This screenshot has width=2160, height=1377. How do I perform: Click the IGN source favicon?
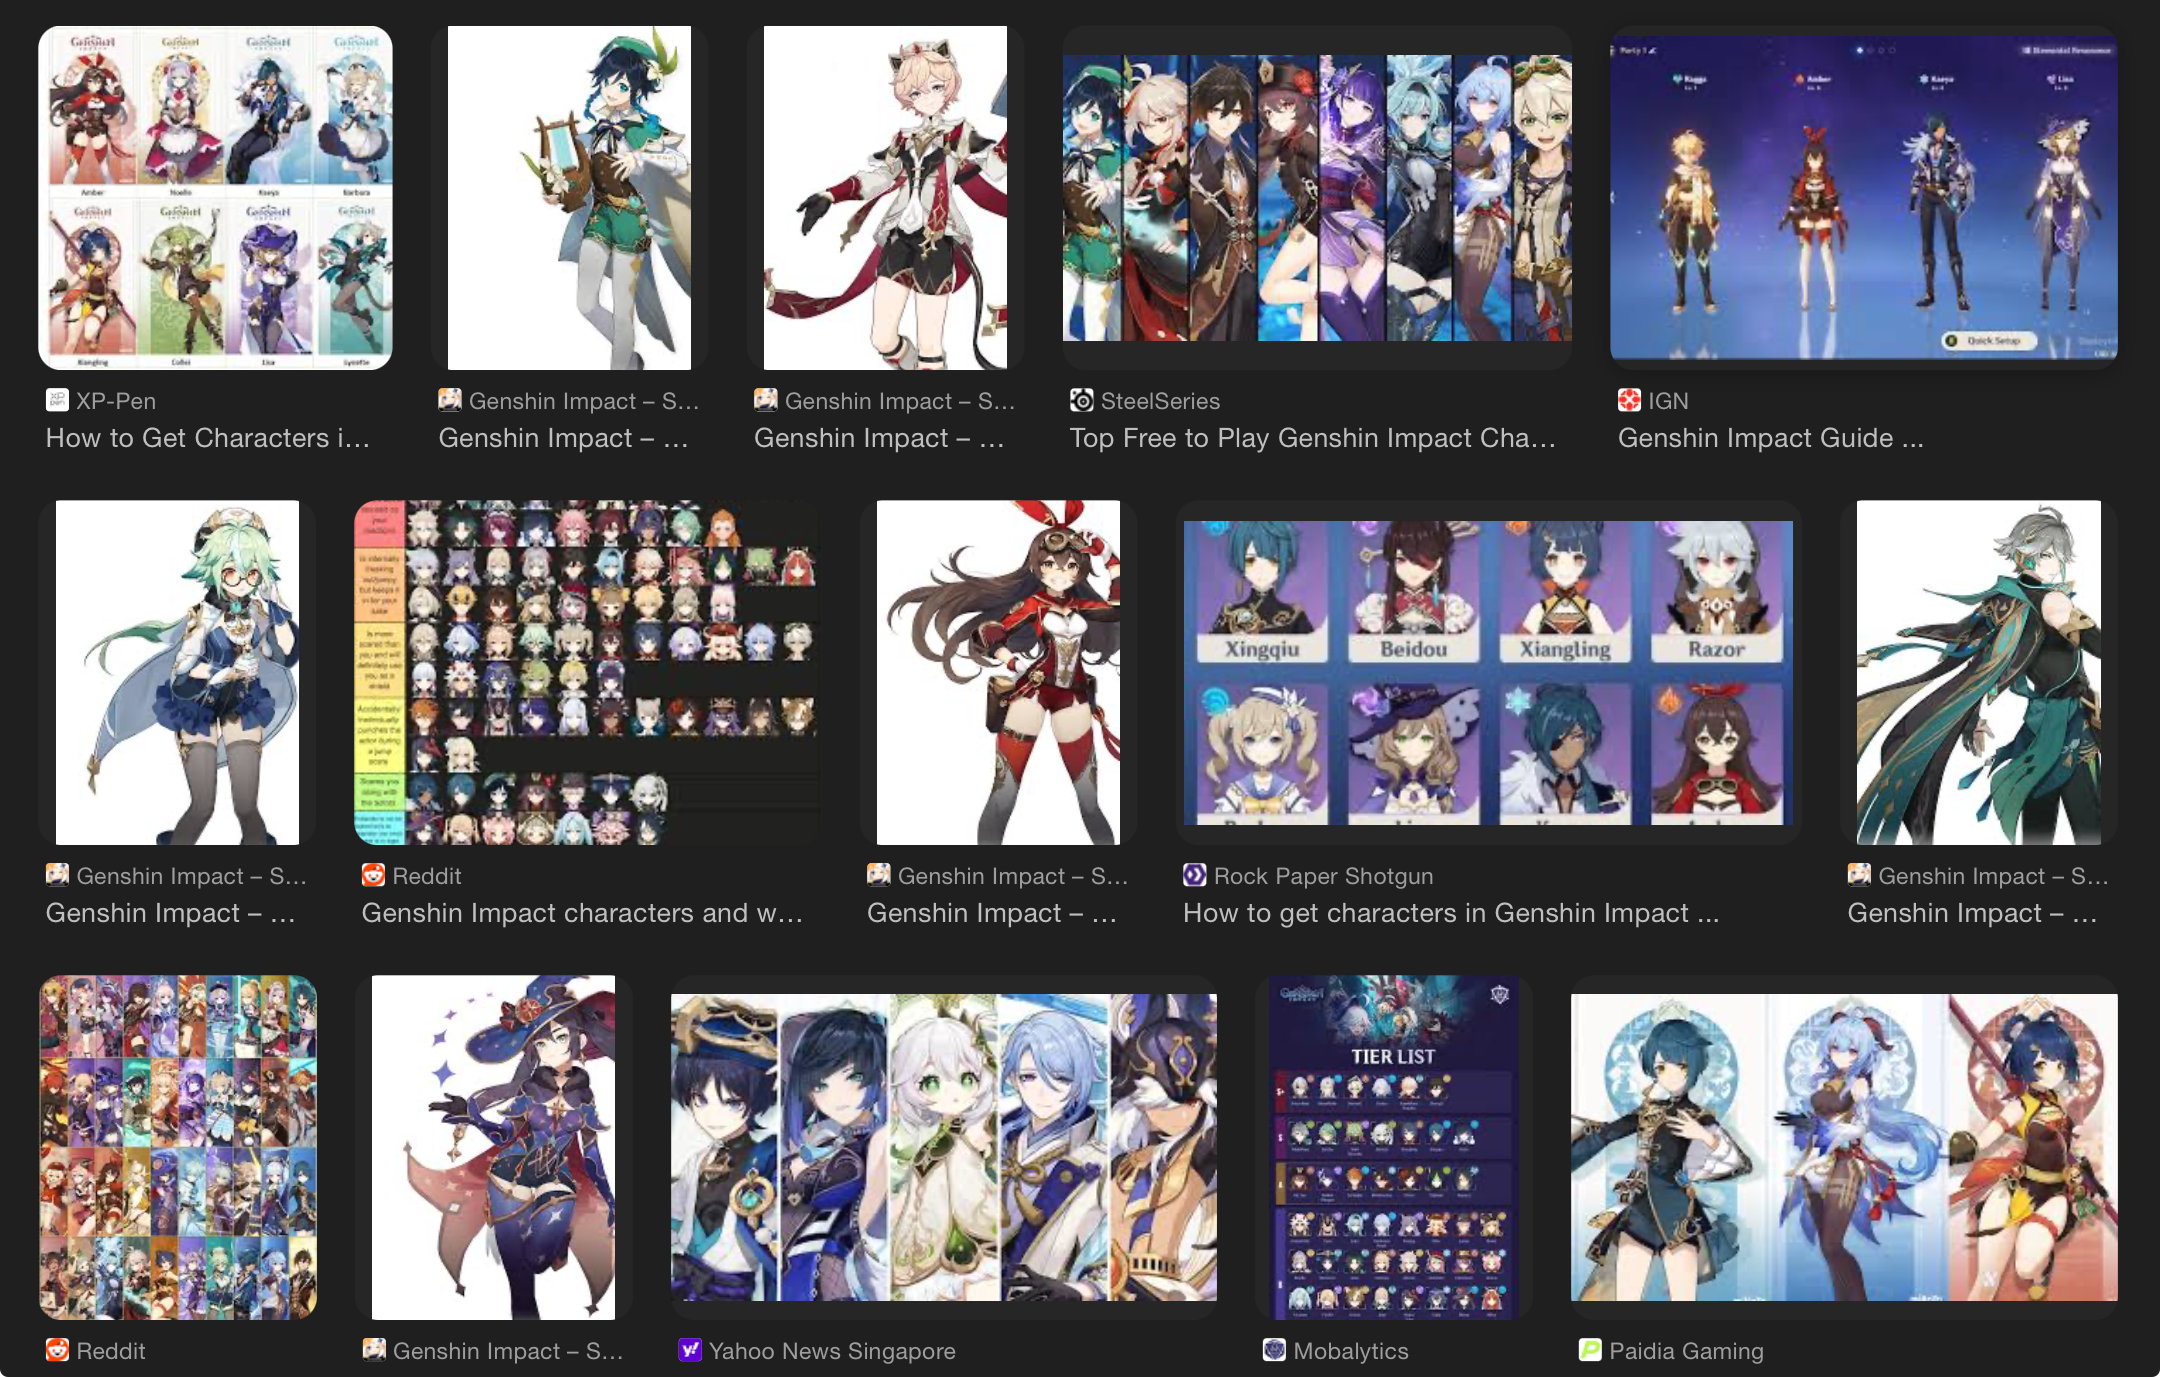[x=1629, y=401]
